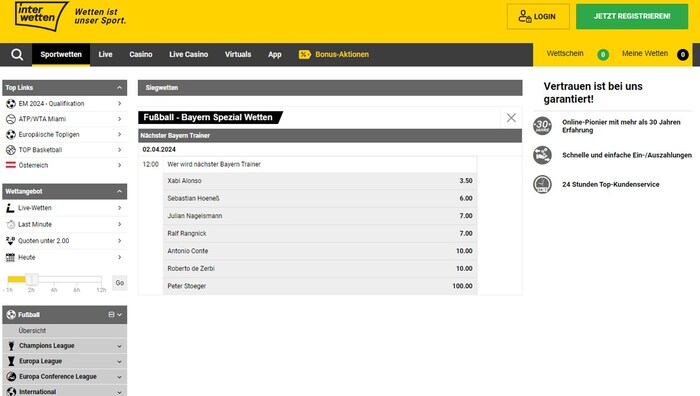The image size is (700, 396).
Task: Toggle the Fußball collapse-all box icon
Action: tap(111, 315)
